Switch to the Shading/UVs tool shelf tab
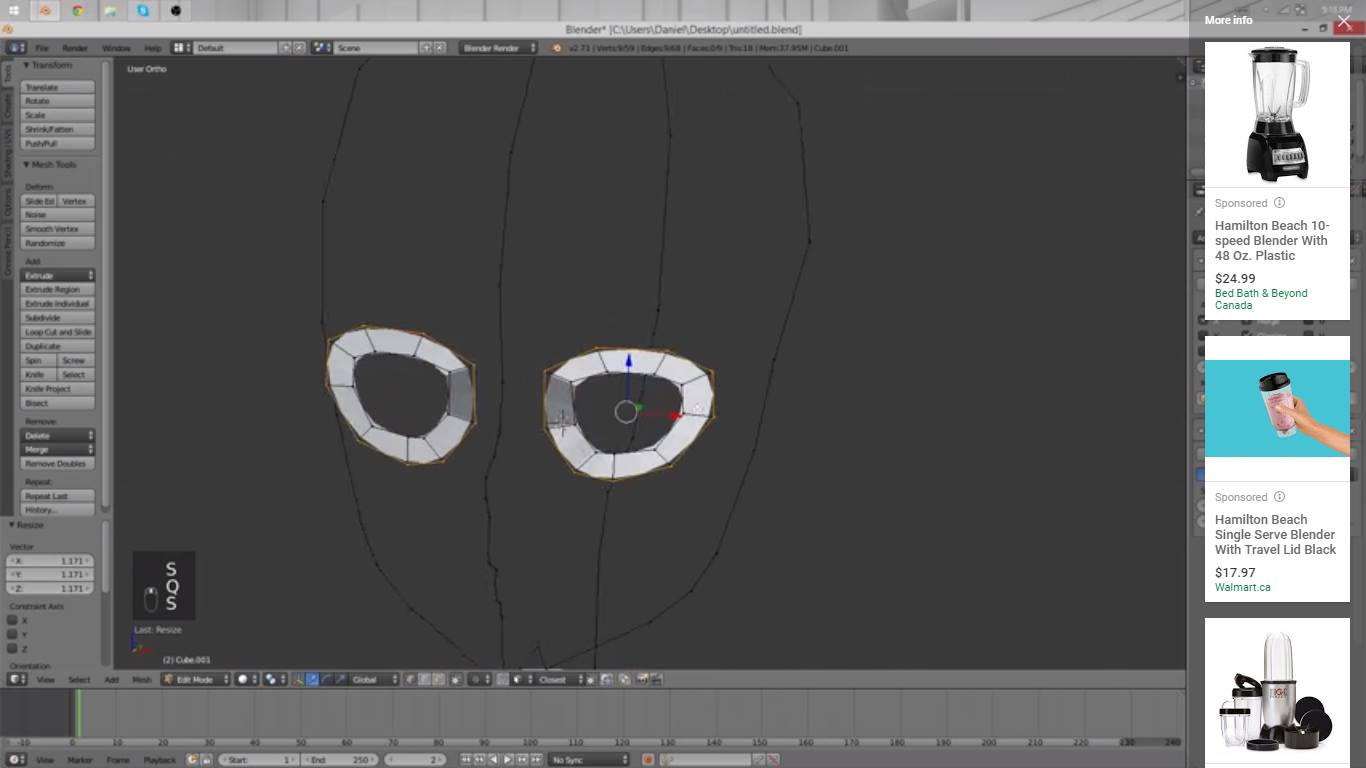The height and width of the screenshot is (768, 1366). (x=7, y=153)
